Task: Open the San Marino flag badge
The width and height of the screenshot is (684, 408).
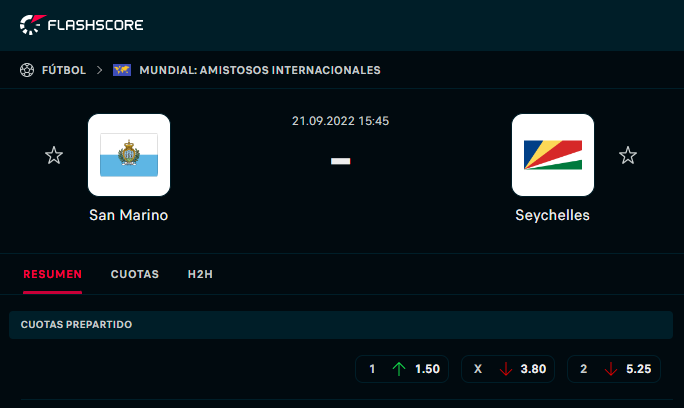Action: click(129, 155)
